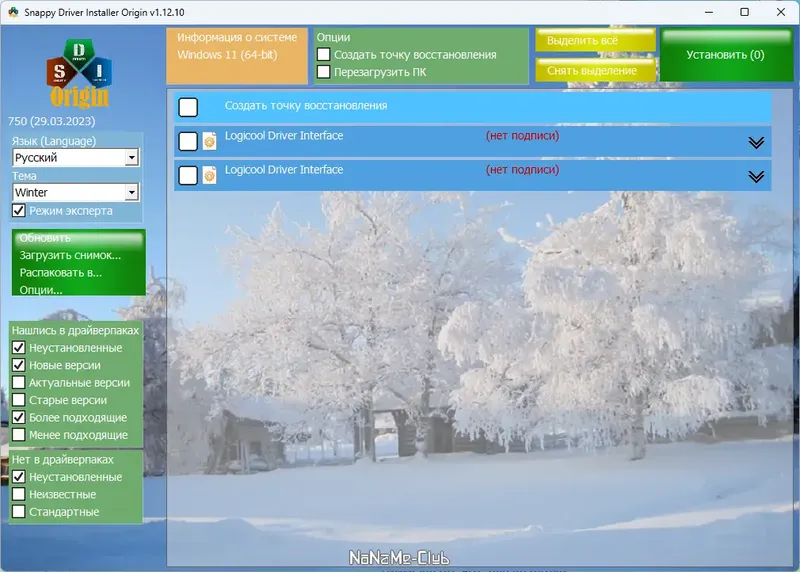Tick the restore point checkbox in driver list

[188, 107]
